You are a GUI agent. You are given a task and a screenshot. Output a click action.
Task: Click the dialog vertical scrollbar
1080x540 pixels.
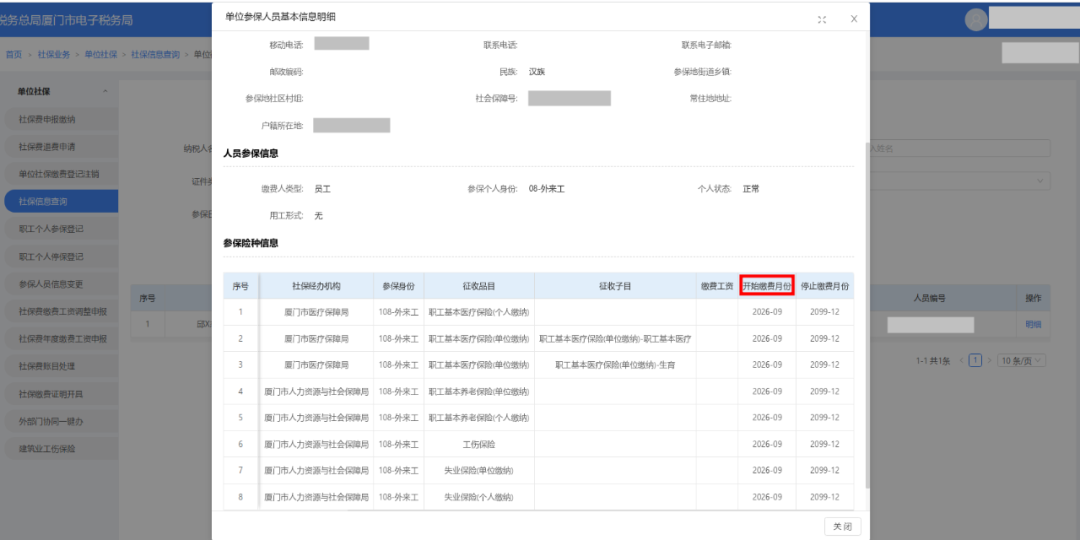tap(866, 313)
